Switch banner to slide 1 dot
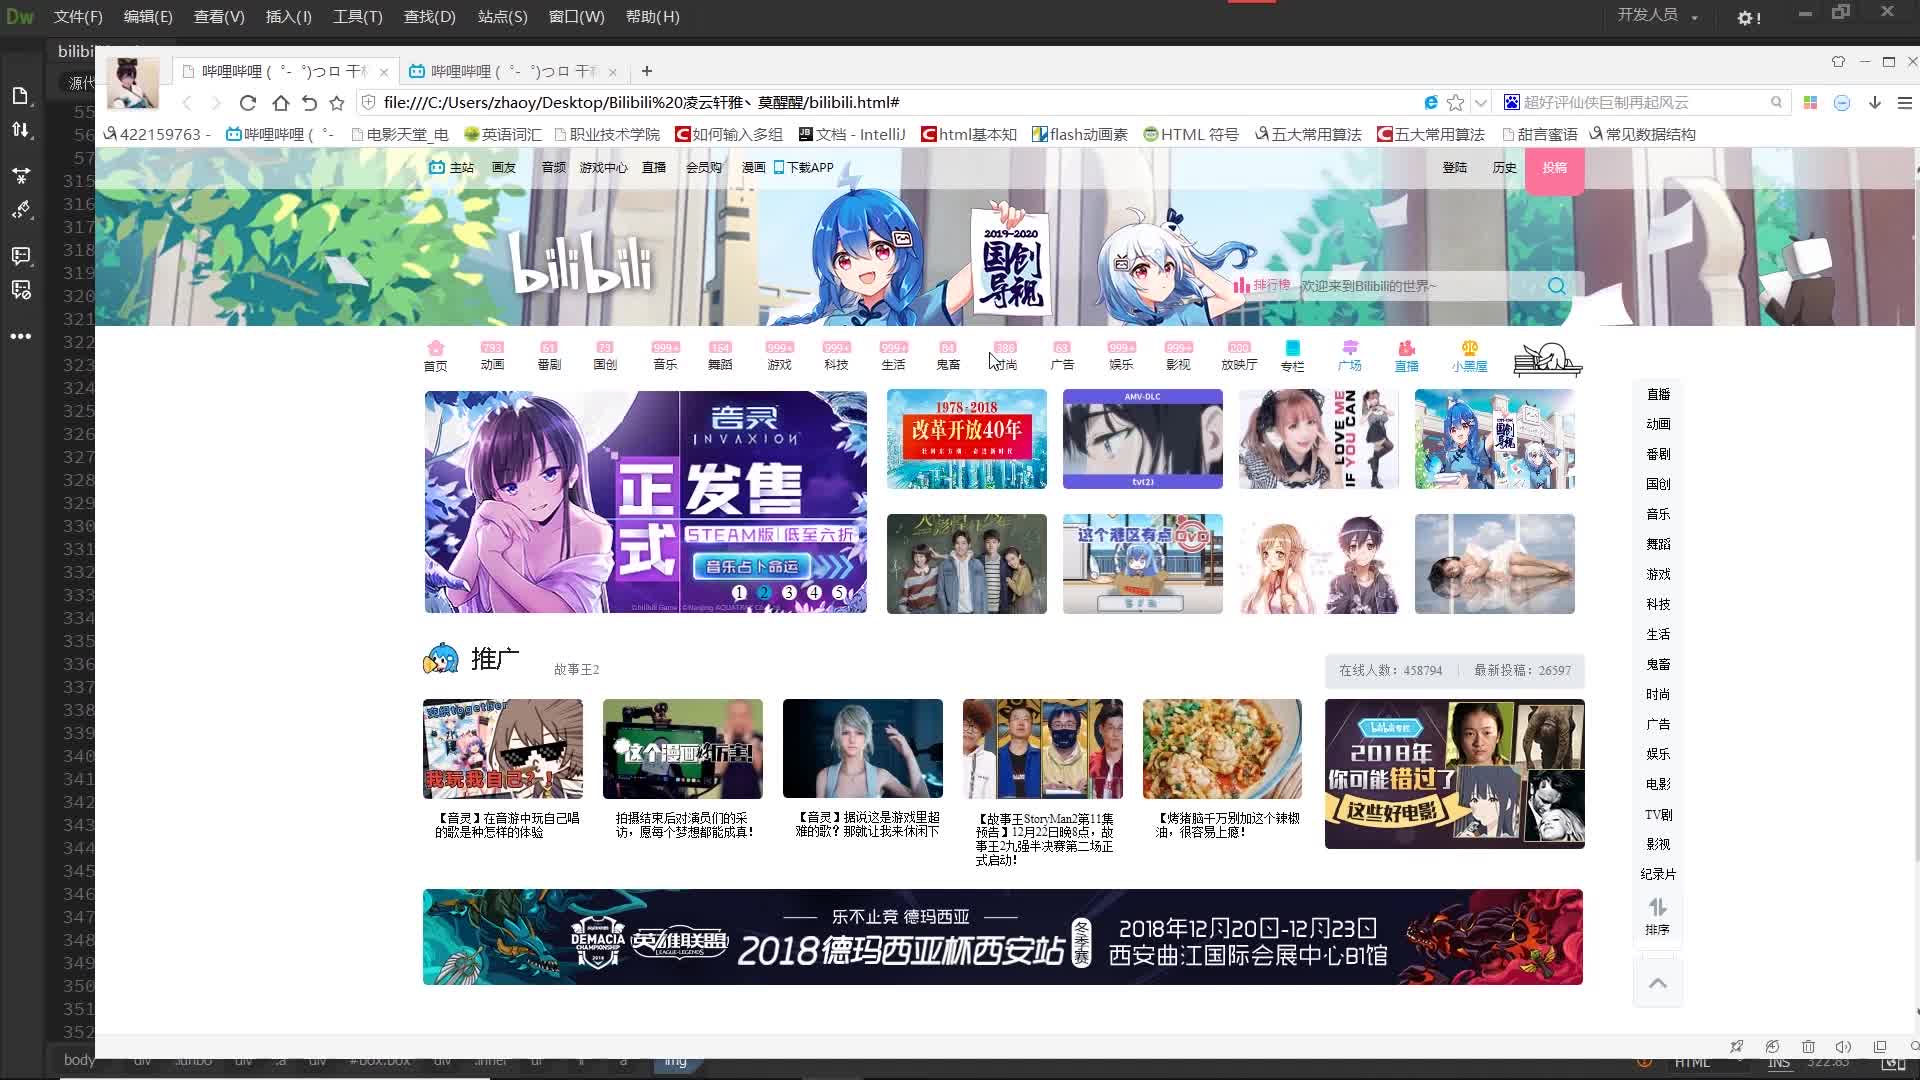Viewport: 1920px width, 1080px height. coord(739,593)
